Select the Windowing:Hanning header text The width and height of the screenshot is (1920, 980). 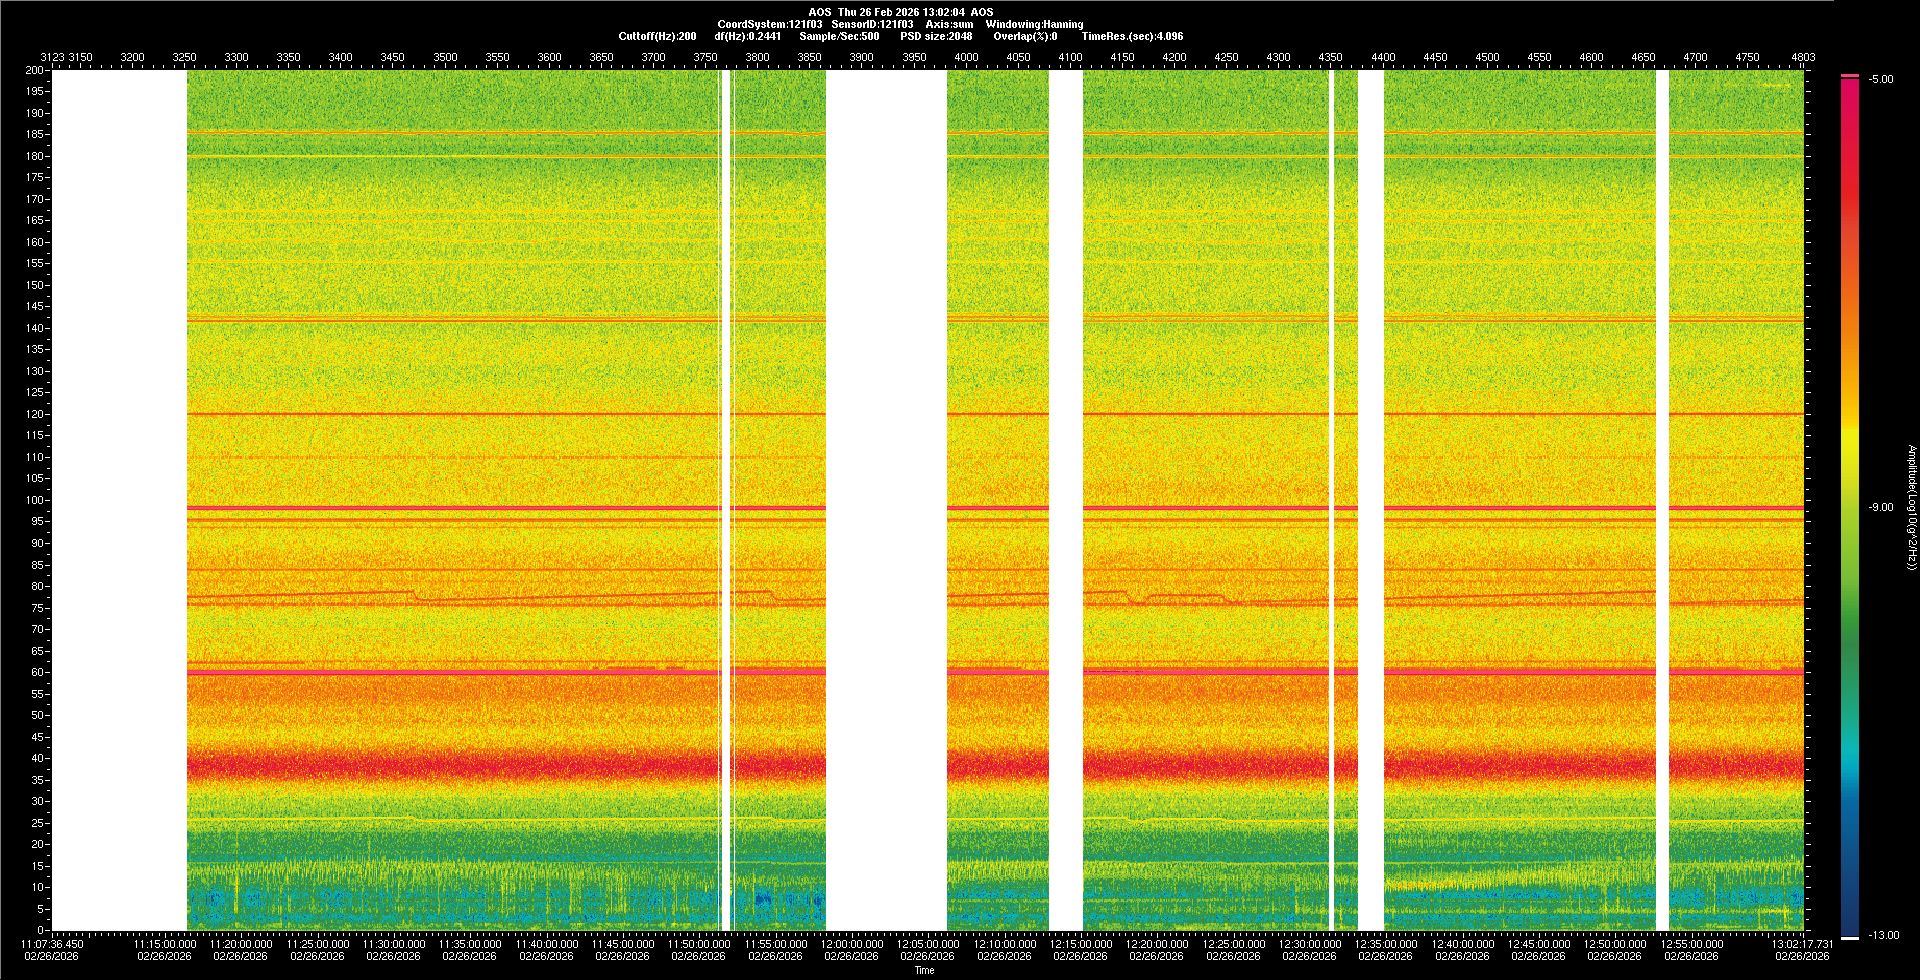[x=1034, y=24]
